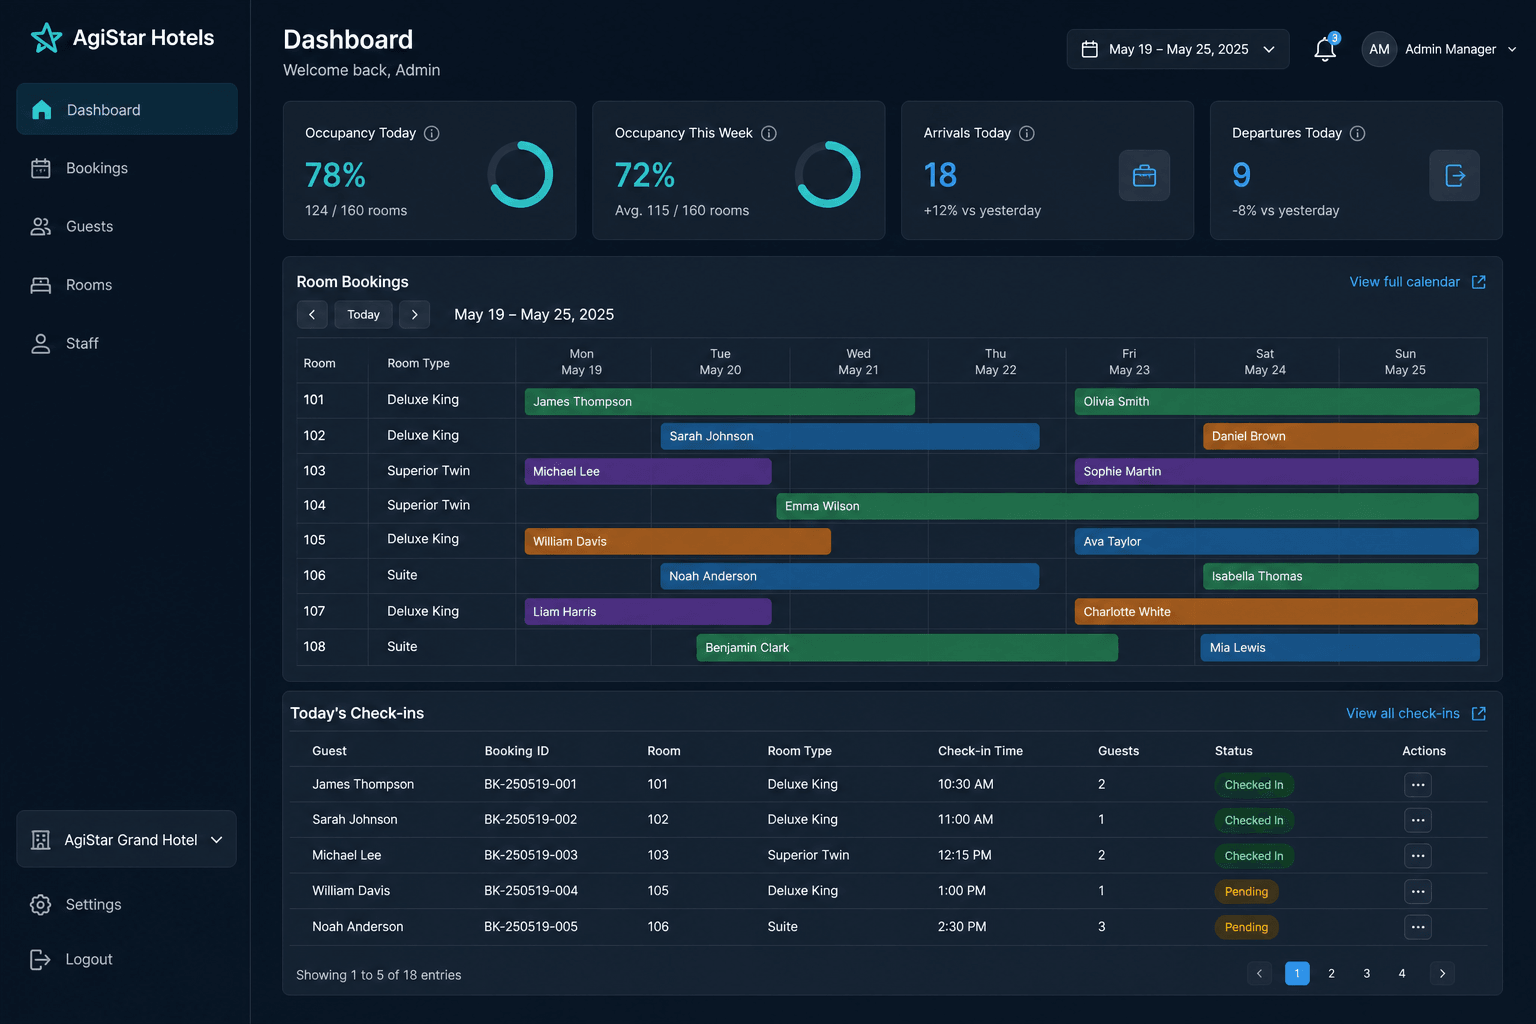This screenshot has width=1536, height=1024.
Task: Select Michael Lee booking bar in room 103
Action: coord(648,471)
